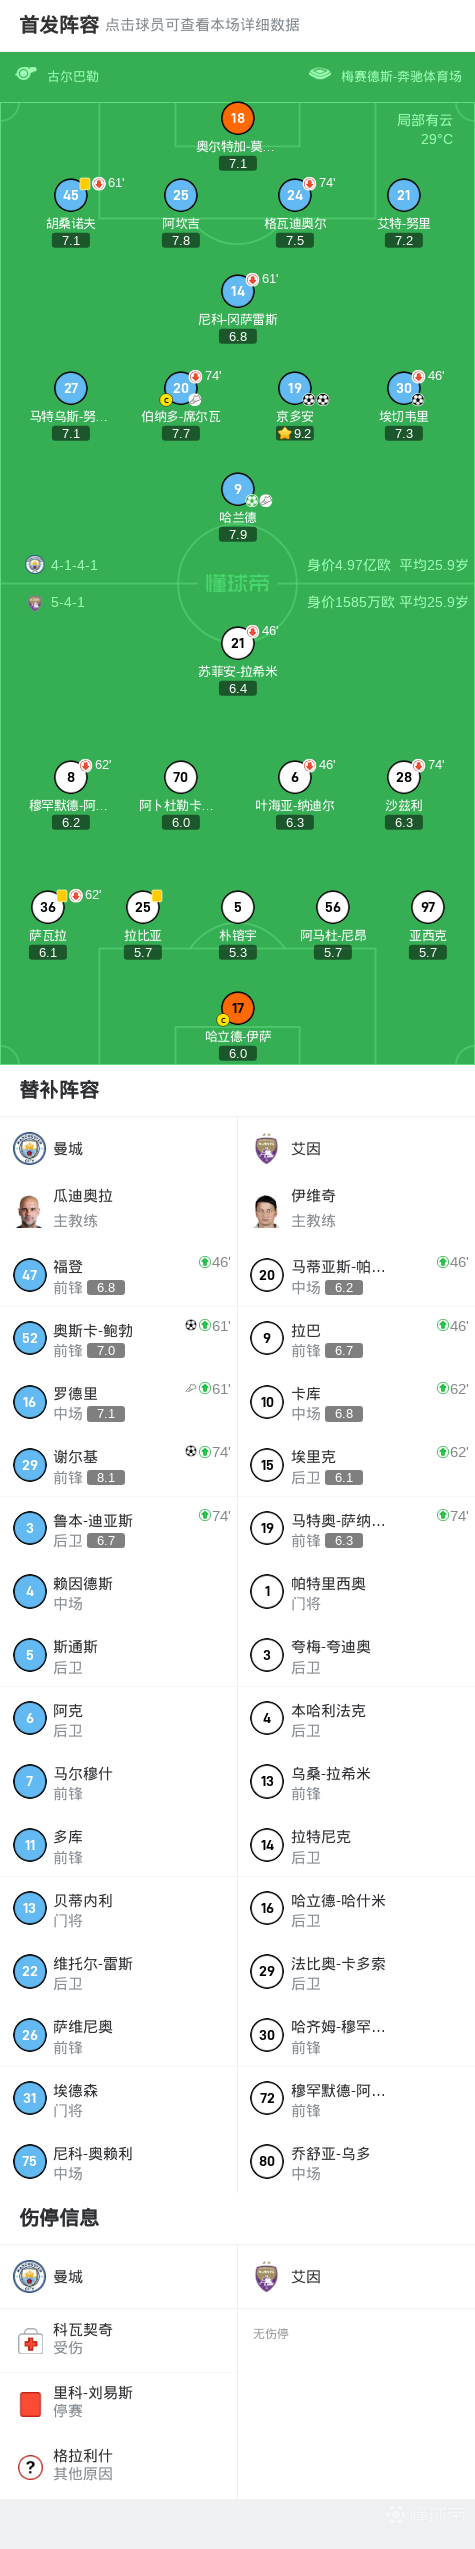View substitute 谢尔基 number 29 details

click(x=119, y=1466)
